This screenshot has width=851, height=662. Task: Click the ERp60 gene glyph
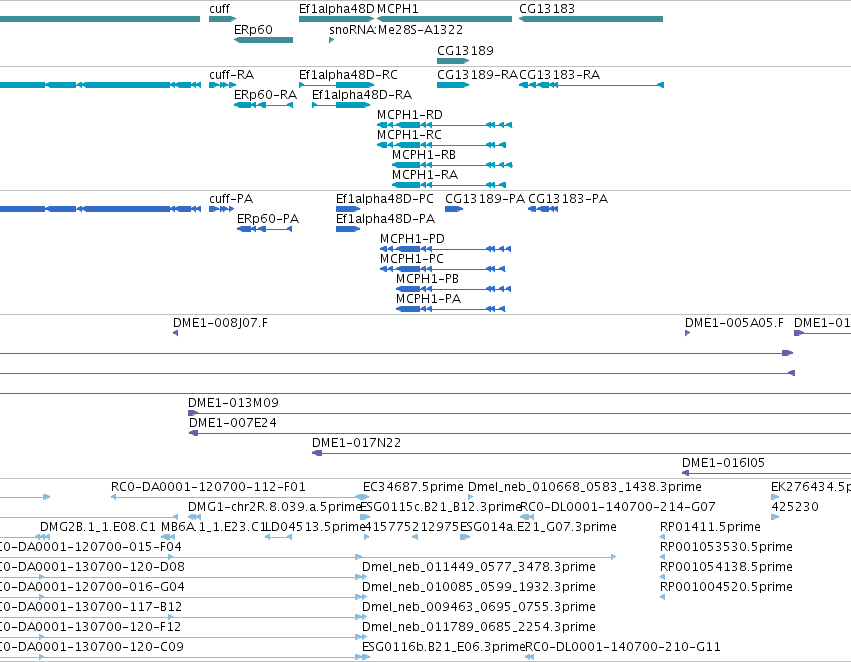pyautogui.click(x=263, y=40)
